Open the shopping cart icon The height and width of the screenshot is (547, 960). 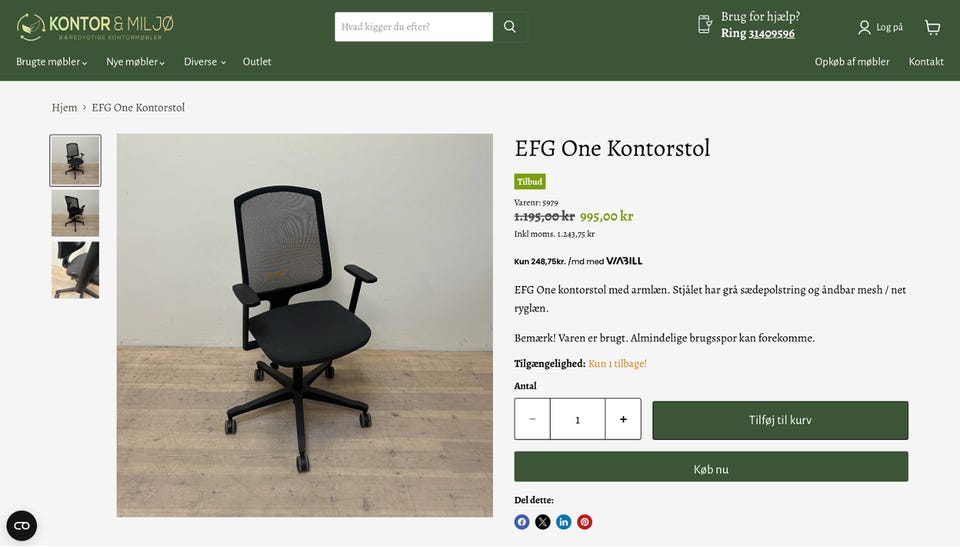[932, 27]
